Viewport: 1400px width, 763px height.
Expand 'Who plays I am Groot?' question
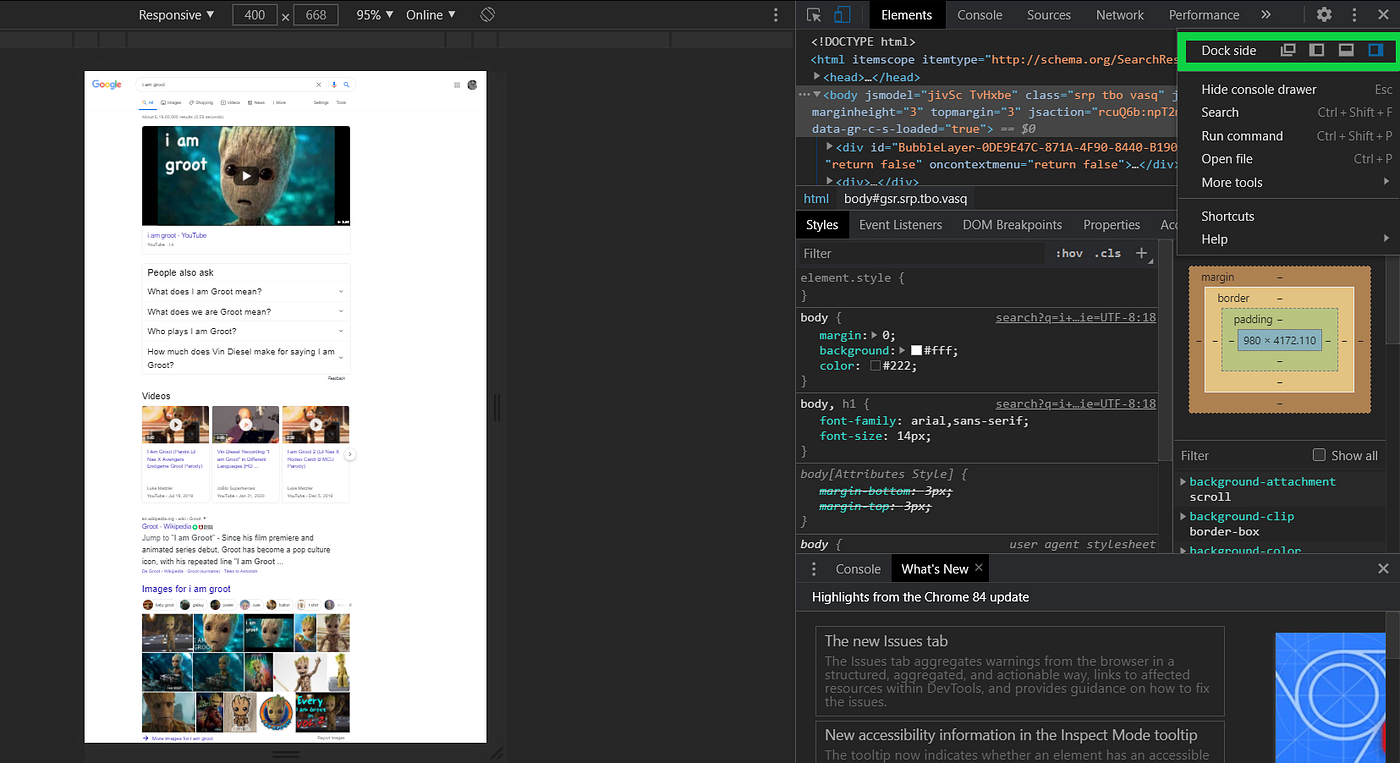coord(246,331)
